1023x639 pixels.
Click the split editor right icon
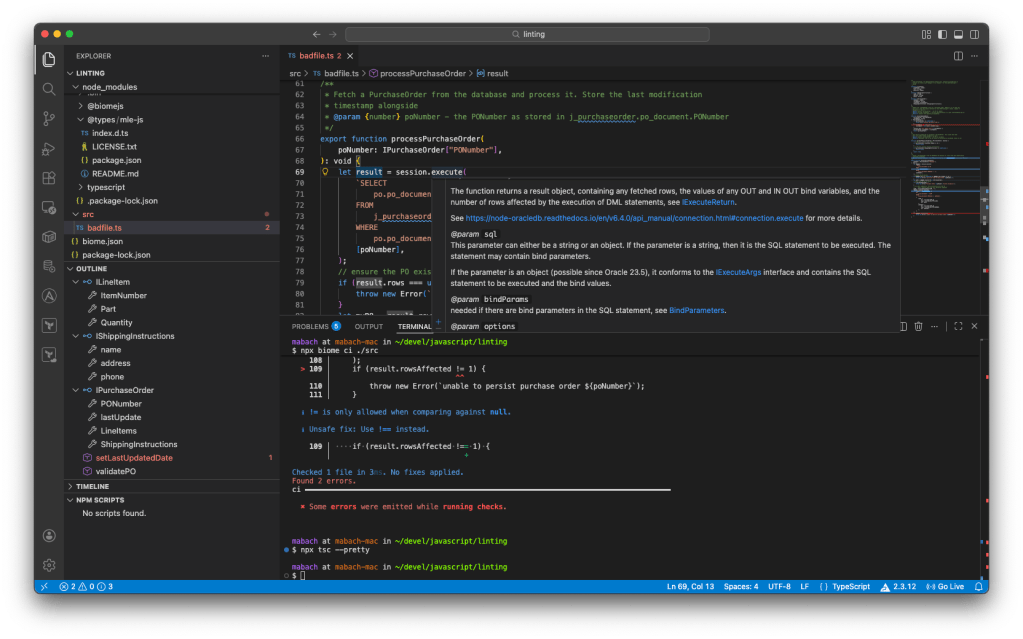tap(958, 56)
